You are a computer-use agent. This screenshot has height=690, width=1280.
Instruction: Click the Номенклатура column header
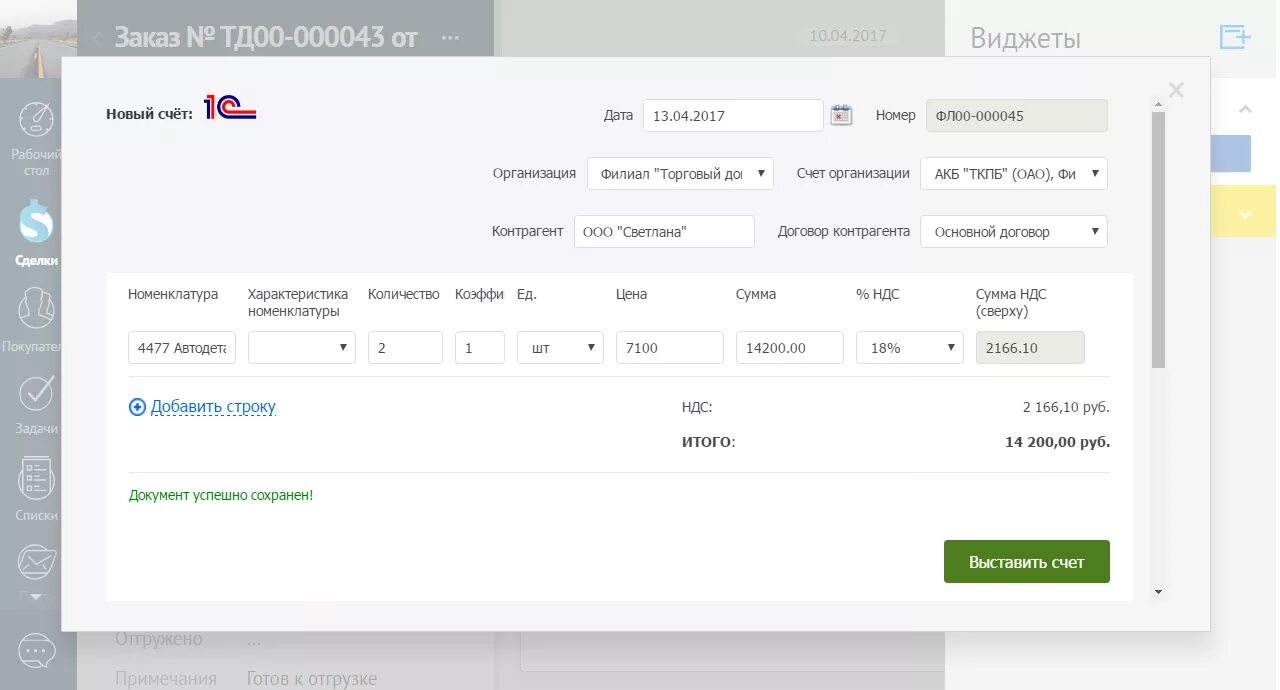[x=173, y=294]
